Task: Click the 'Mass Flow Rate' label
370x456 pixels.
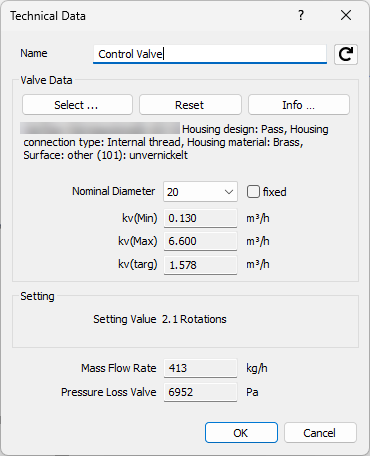Action: [119, 368]
